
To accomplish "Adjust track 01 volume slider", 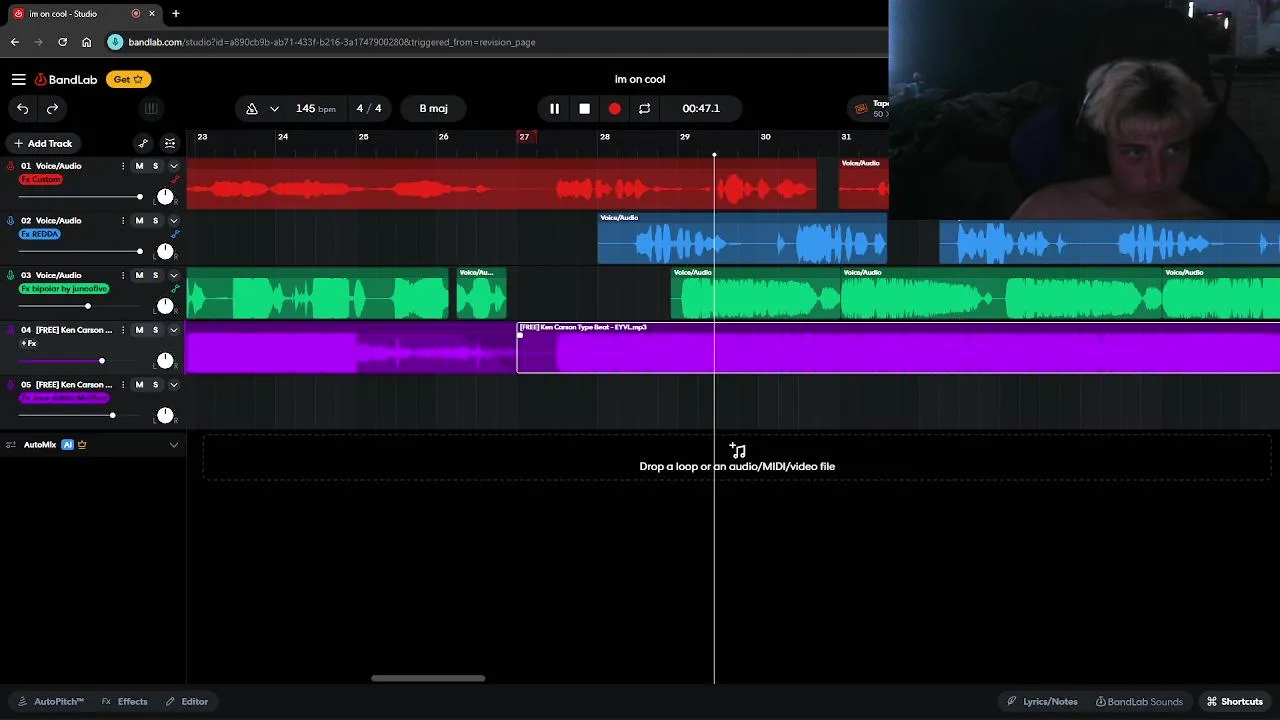I will (80, 196).
